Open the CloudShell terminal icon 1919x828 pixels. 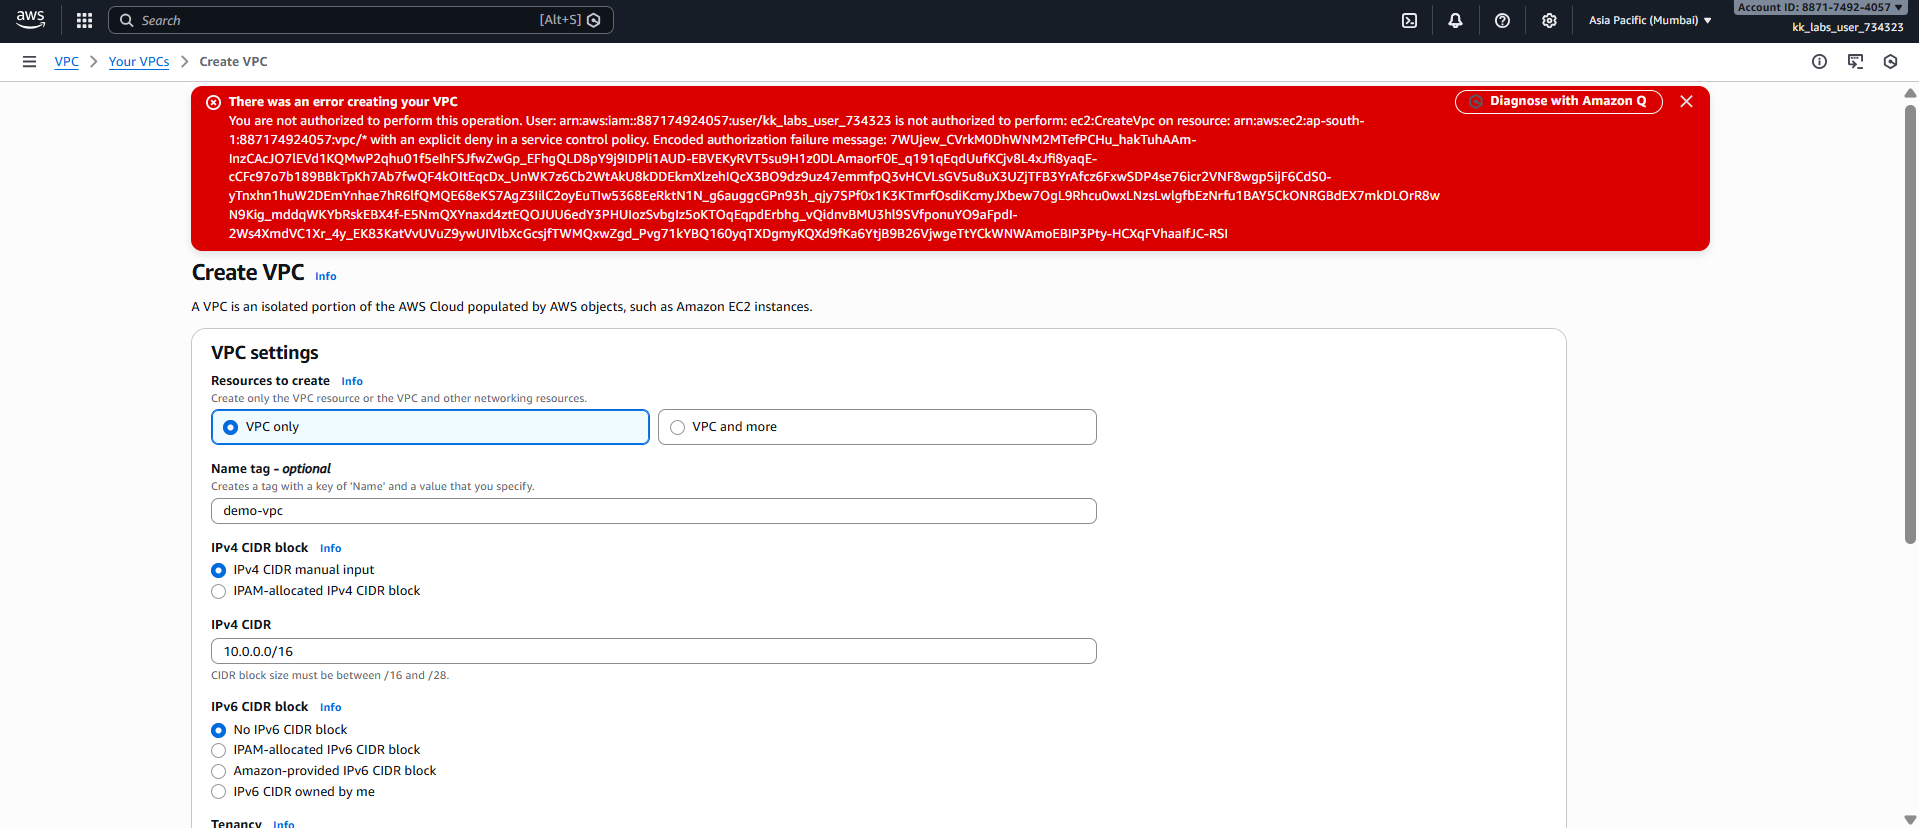click(1409, 20)
